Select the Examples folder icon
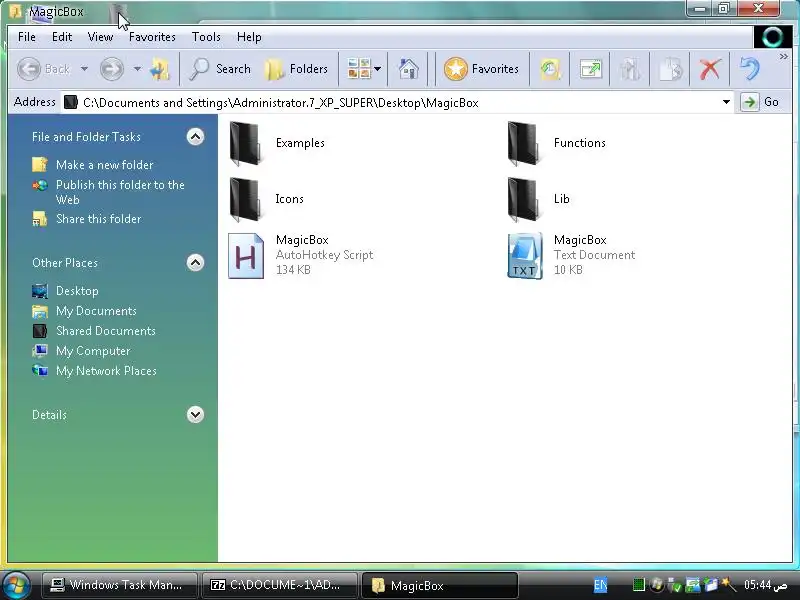This screenshot has height=600, width=800. 245,143
